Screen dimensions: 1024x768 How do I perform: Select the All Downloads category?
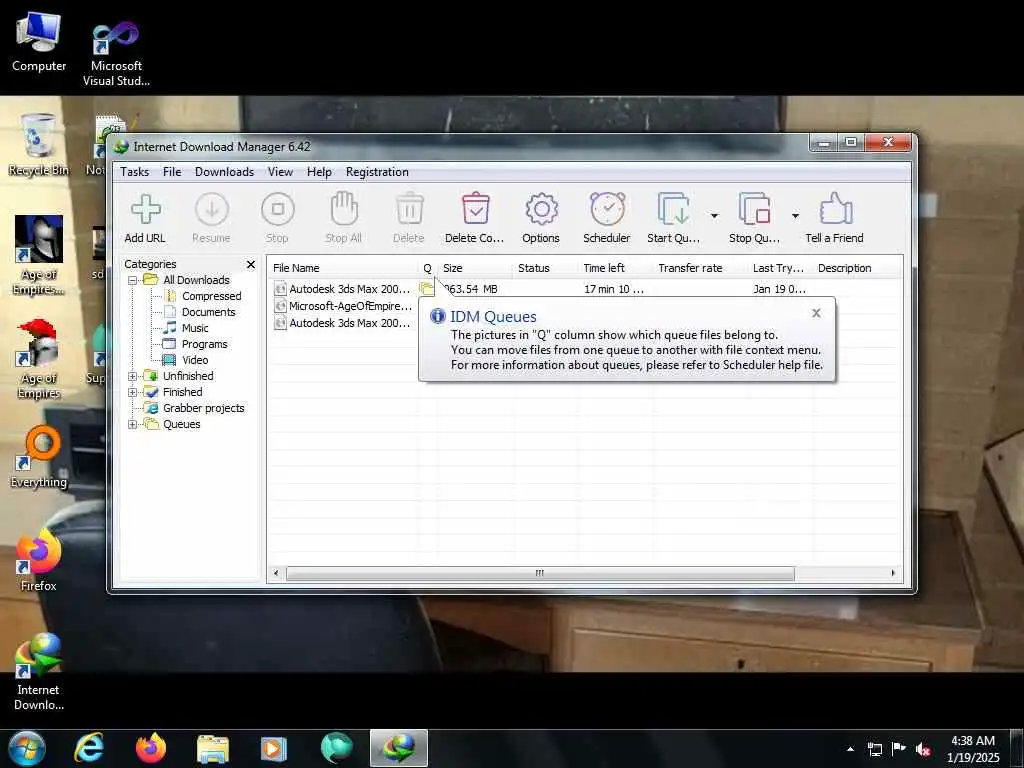(196, 280)
